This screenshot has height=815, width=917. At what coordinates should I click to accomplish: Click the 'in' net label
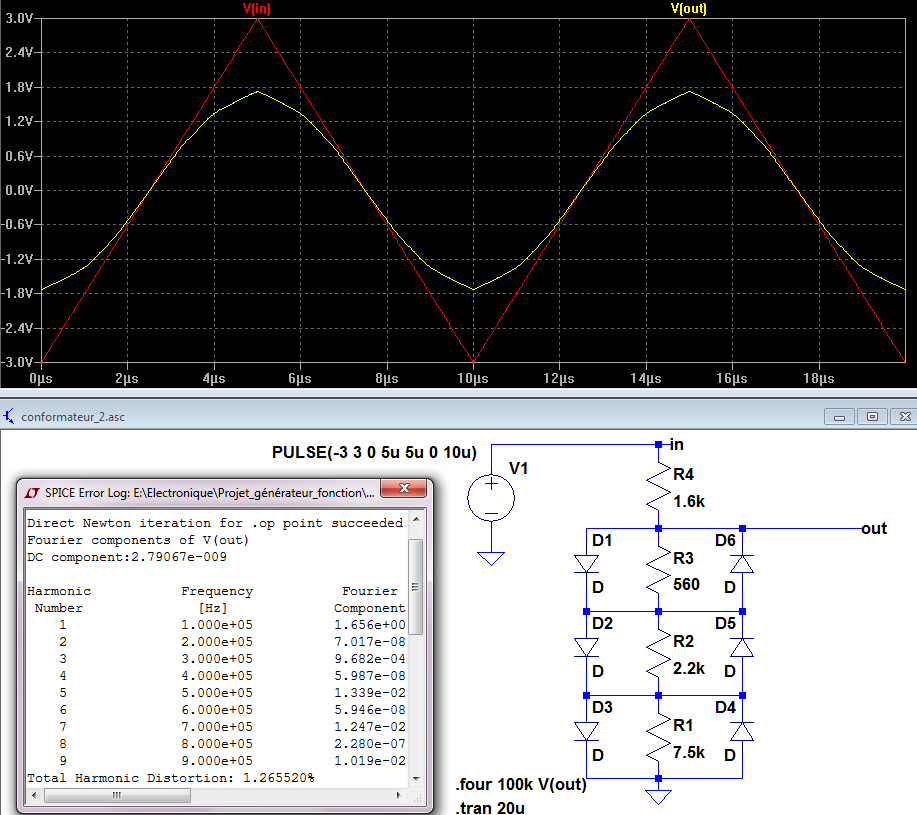coord(677,445)
